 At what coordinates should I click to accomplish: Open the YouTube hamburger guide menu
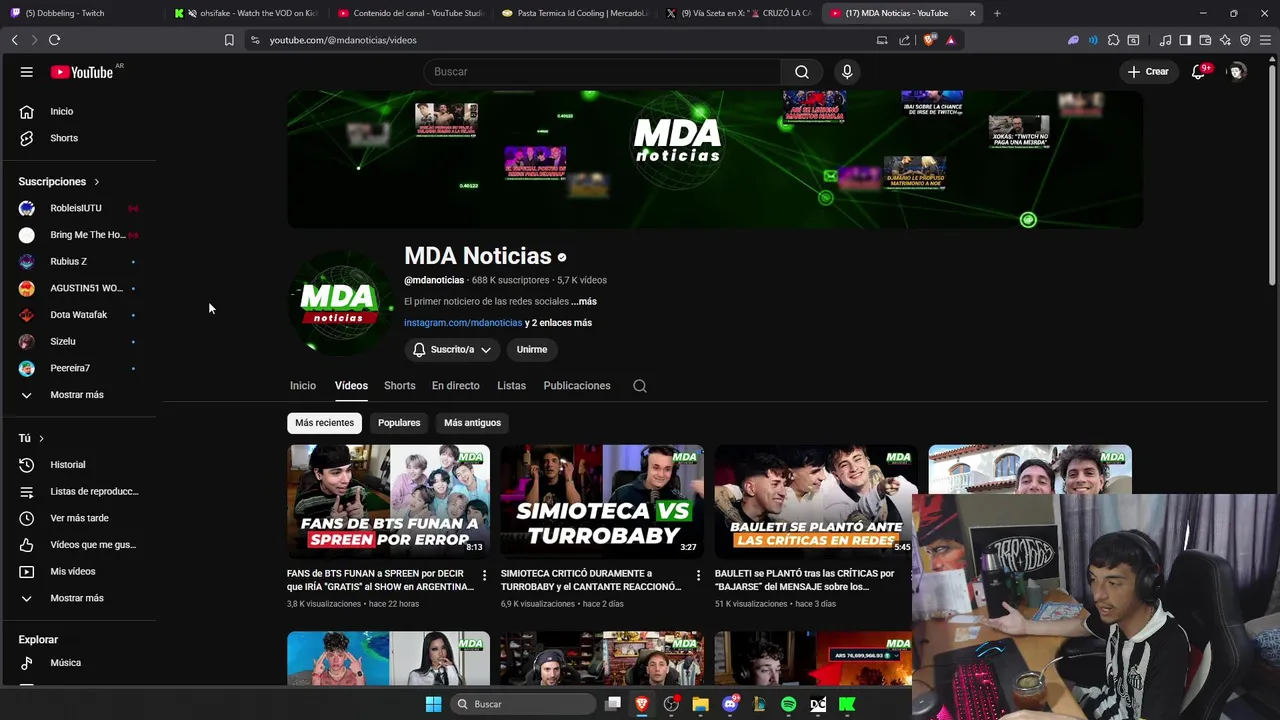point(27,72)
